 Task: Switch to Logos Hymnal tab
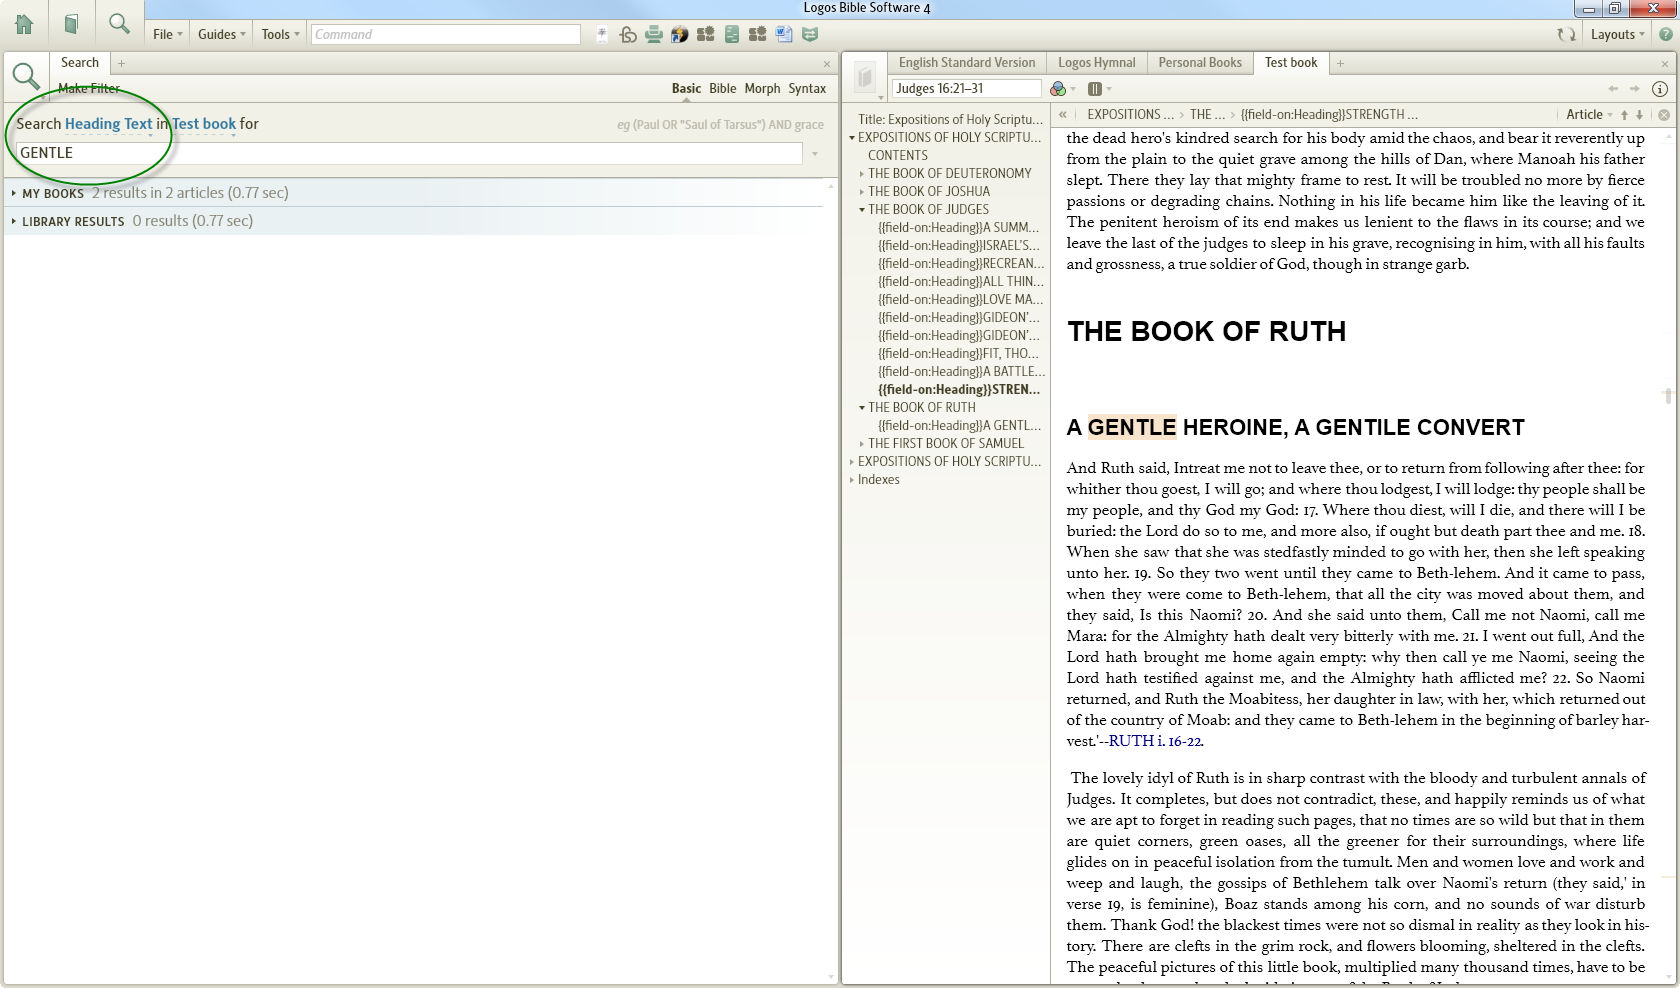(1096, 62)
